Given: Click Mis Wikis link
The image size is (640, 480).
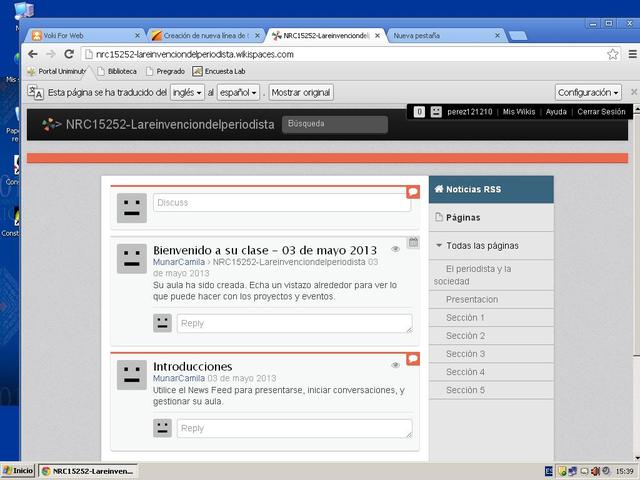Looking at the screenshot, I should click(518, 112).
